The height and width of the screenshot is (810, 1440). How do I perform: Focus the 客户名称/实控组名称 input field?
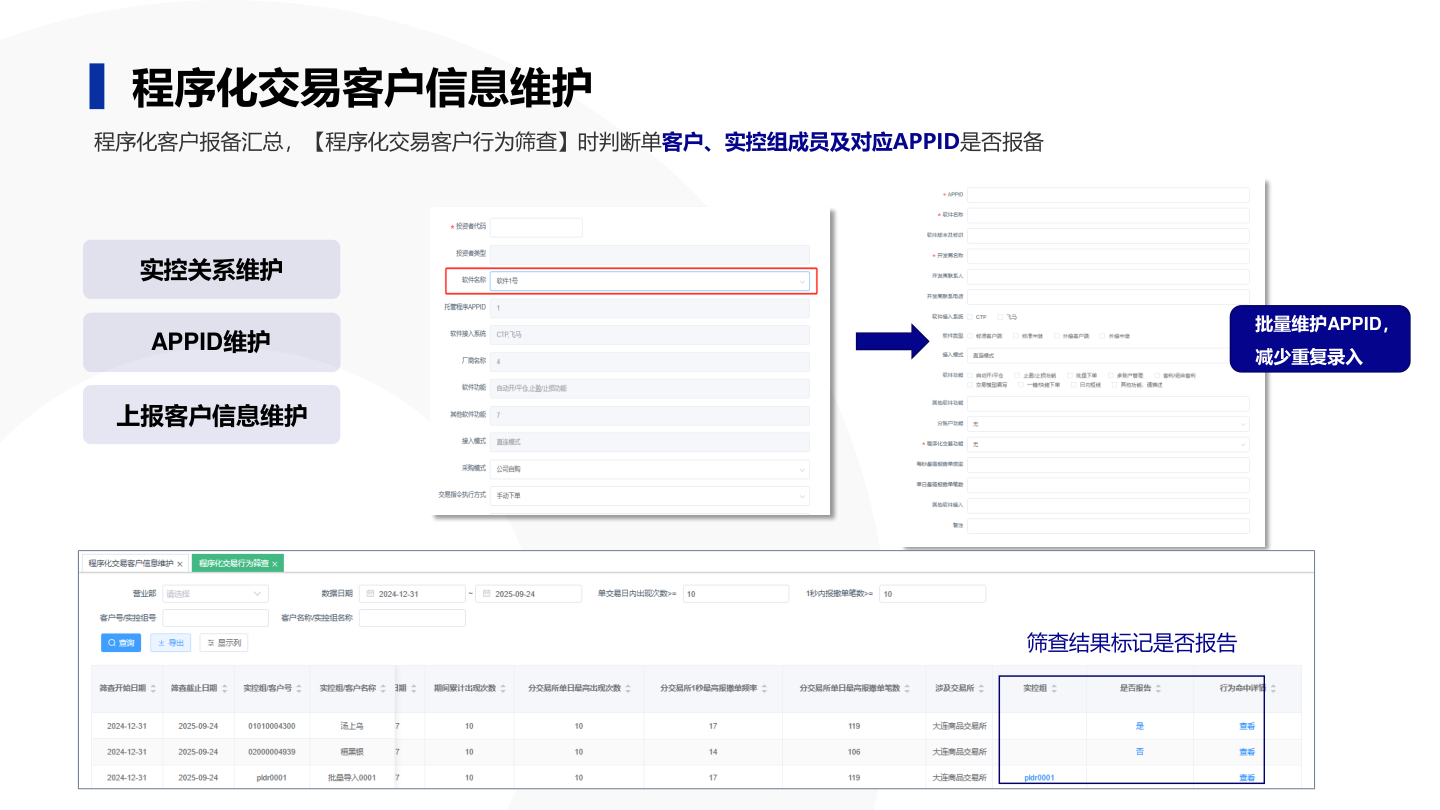pos(412,618)
